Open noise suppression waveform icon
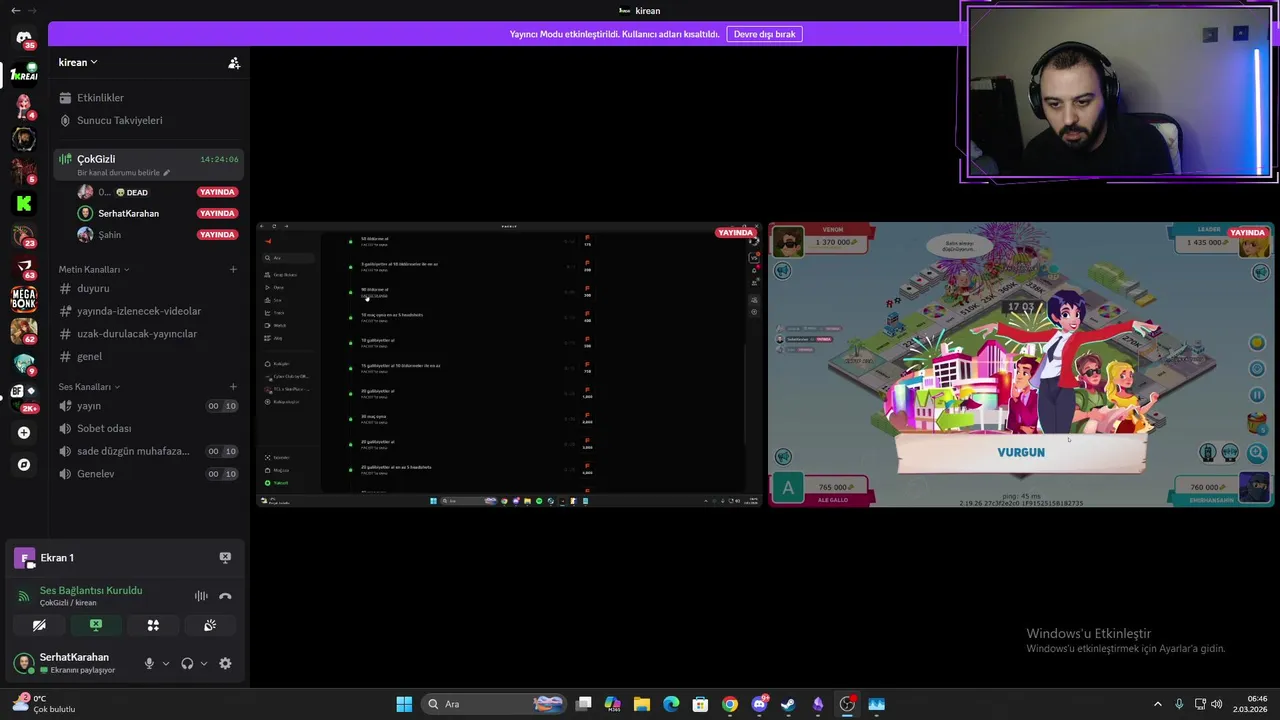This screenshot has width=1280, height=720. pyautogui.click(x=201, y=596)
